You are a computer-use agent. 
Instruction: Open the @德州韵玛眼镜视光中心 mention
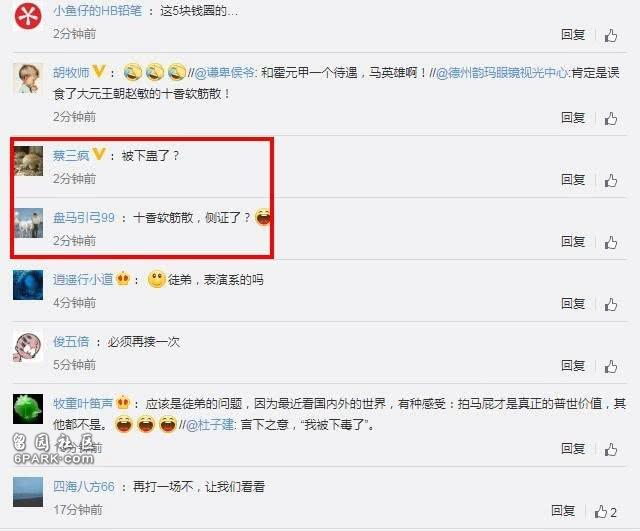point(502,73)
